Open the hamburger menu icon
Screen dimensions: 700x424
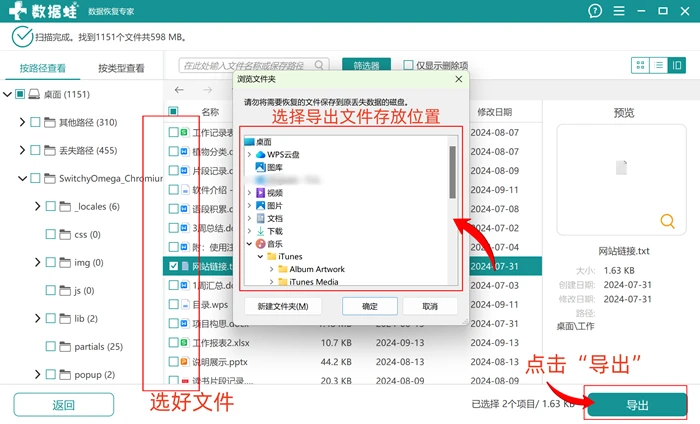coord(619,11)
